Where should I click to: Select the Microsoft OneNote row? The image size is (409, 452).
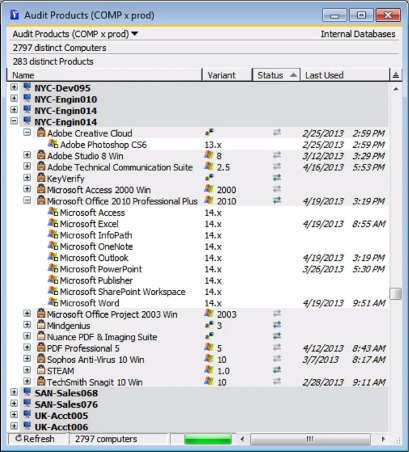click(197, 246)
